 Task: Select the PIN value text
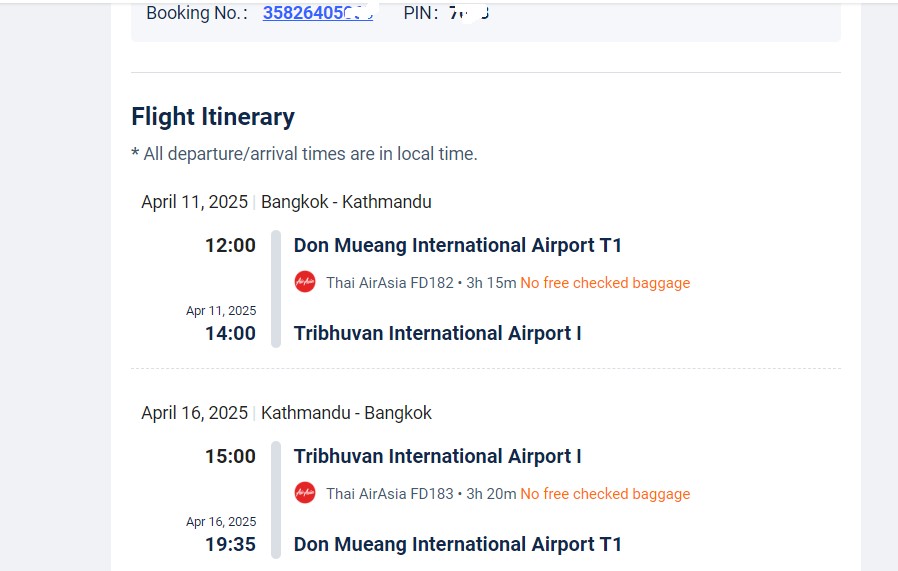tap(469, 13)
